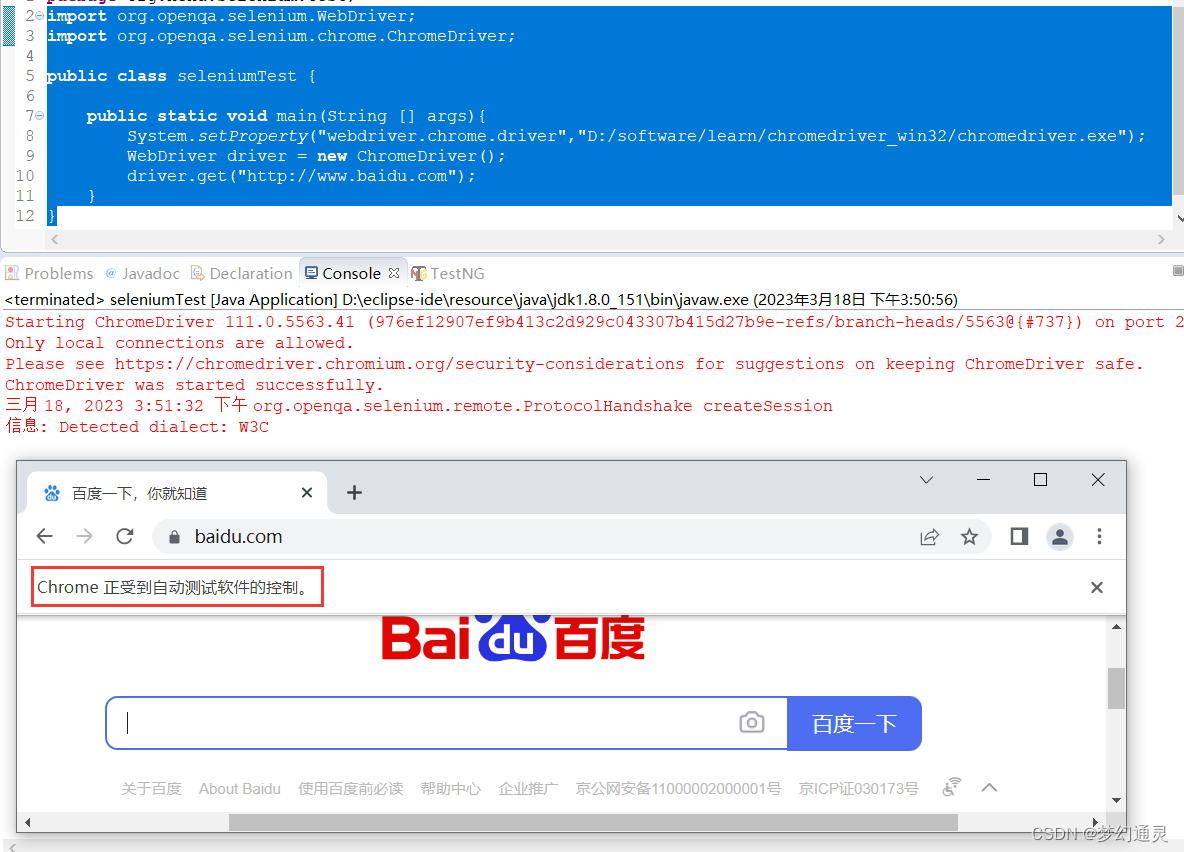The image size is (1184, 852).
Task: Collapse Baidu footer with up chevron
Action: pos(989,788)
